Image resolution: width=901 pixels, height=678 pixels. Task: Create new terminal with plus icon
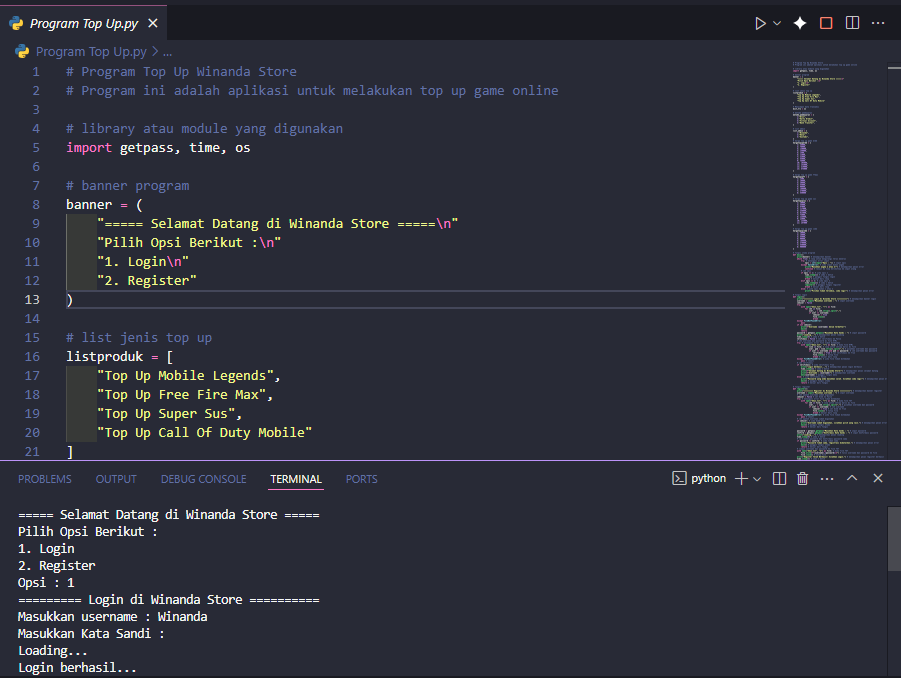741,479
